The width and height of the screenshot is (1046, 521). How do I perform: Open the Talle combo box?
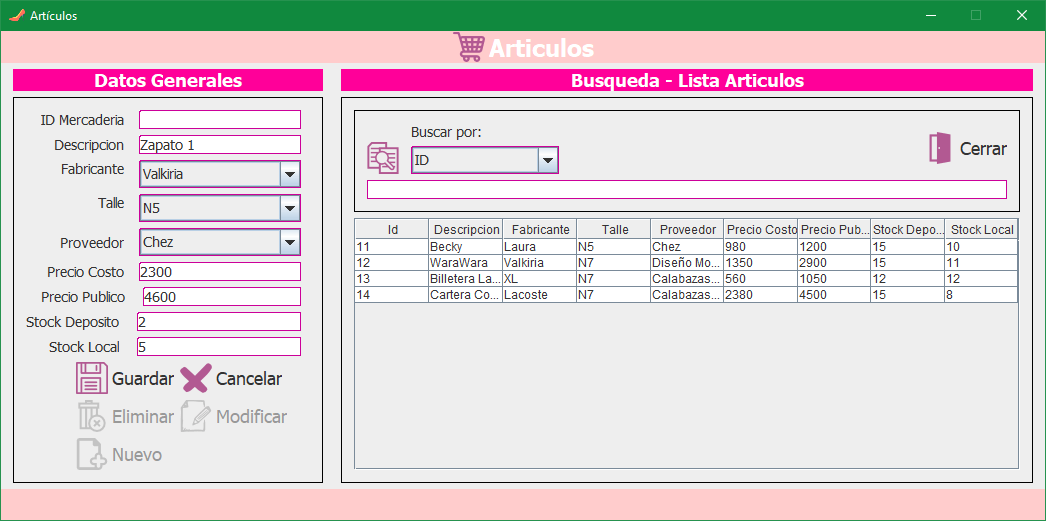coord(289,209)
